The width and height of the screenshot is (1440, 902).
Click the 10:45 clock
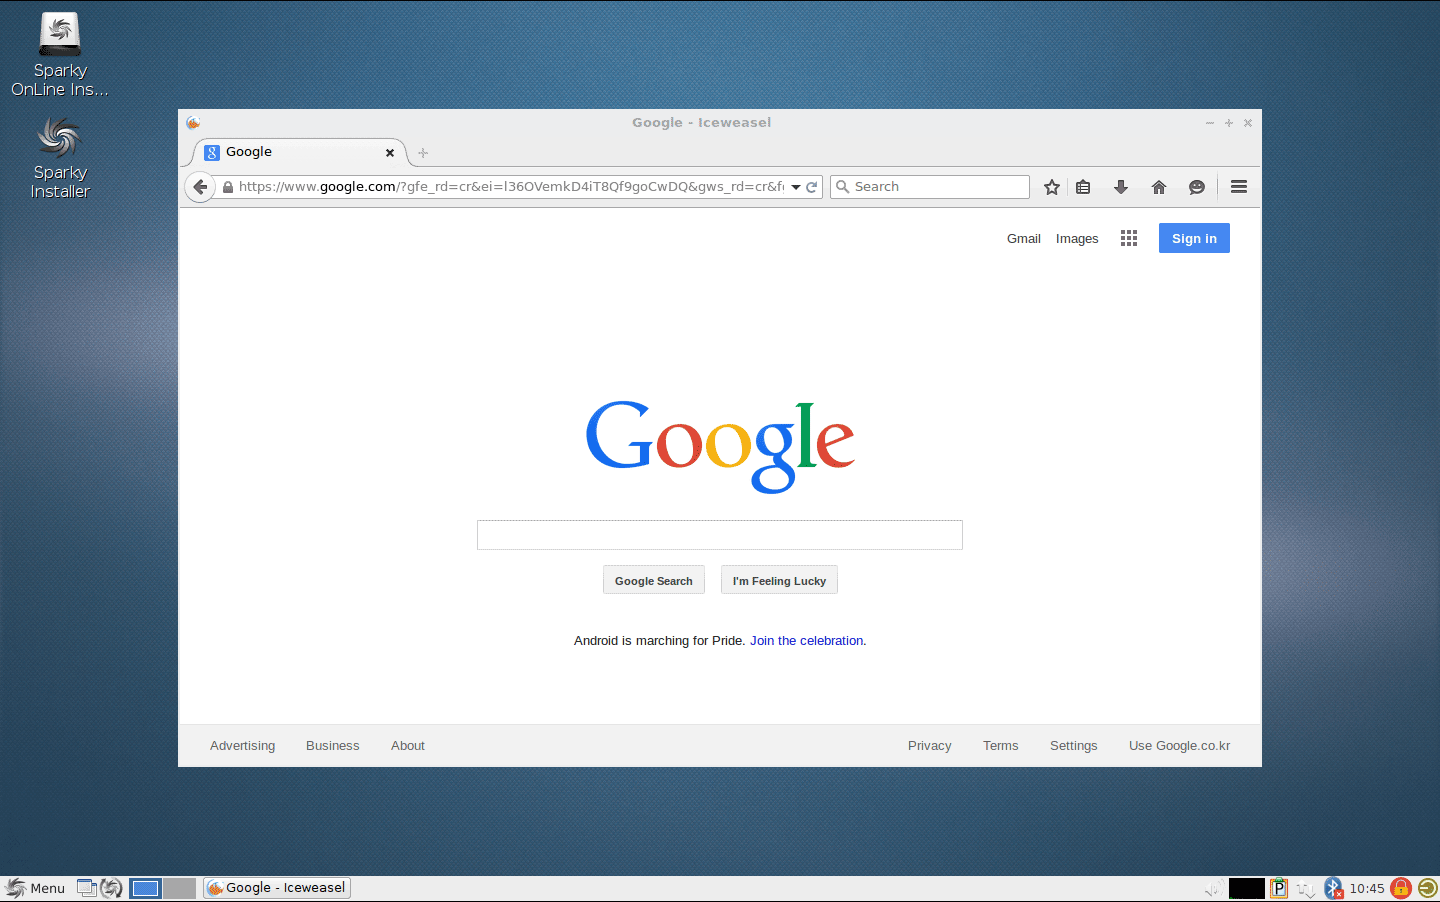pos(1367,888)
